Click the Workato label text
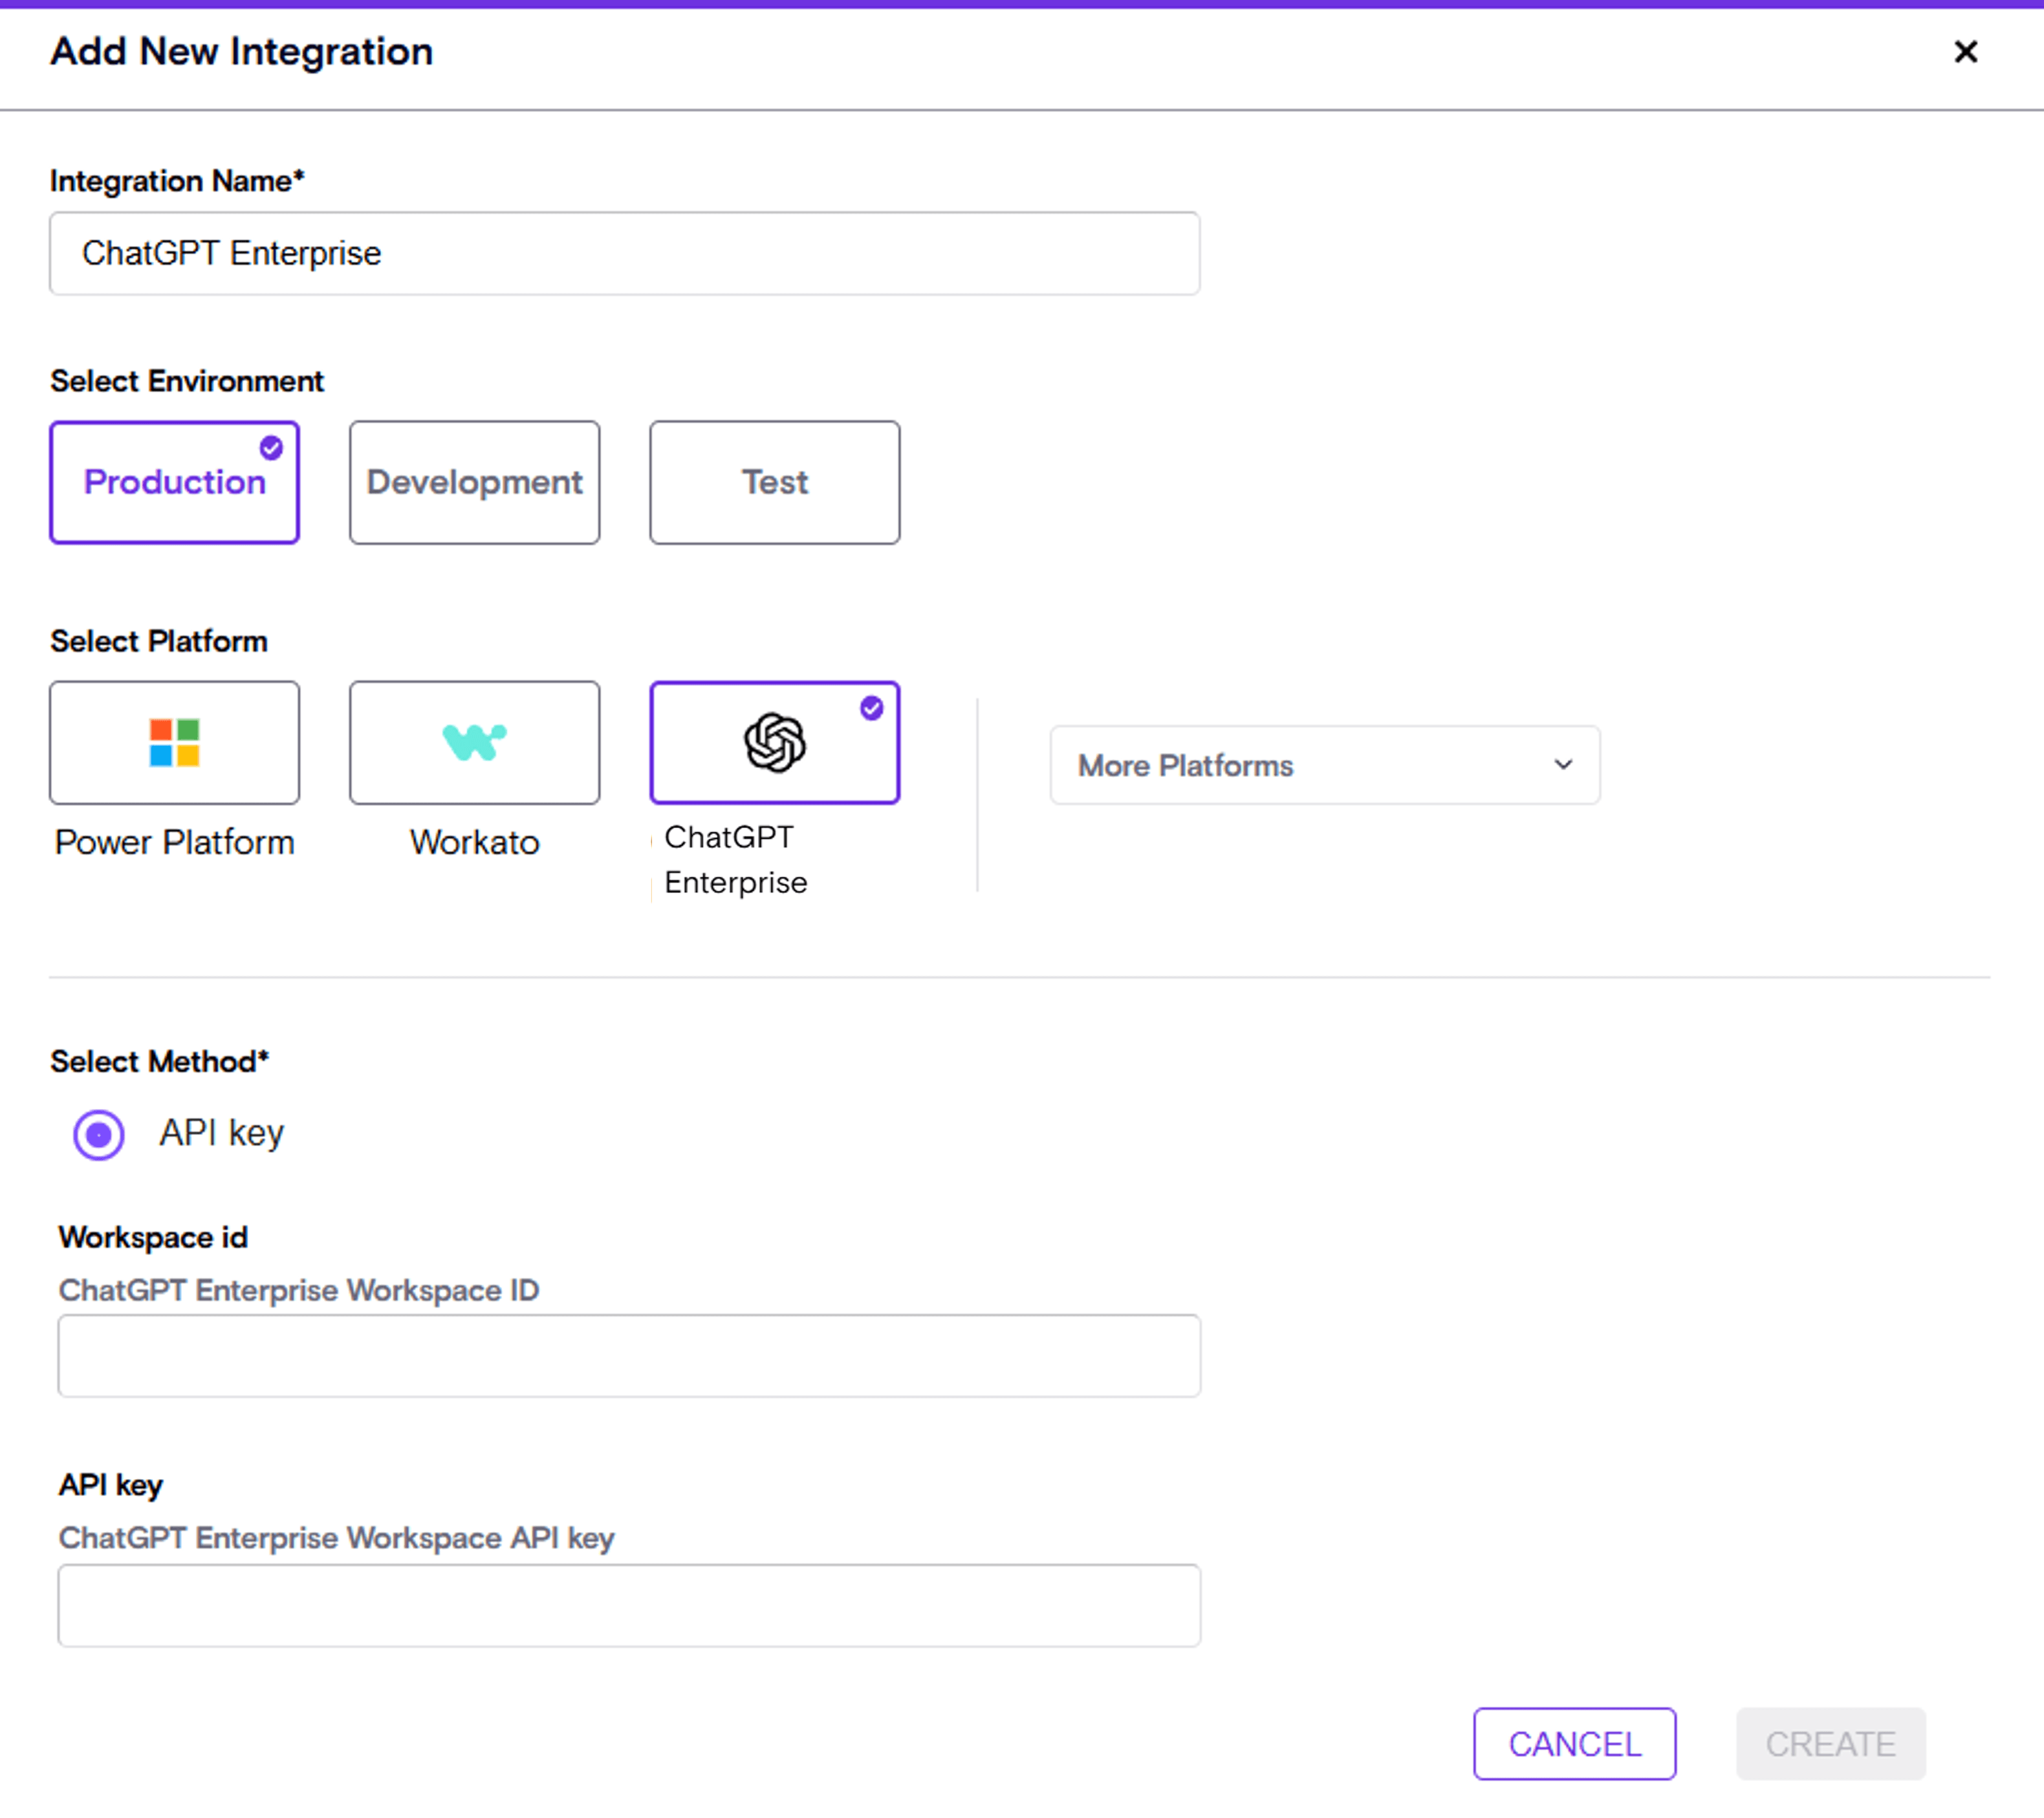The height and width of the screenshot is (1818, 2044). pyautogui.click(x=474, y=842)
